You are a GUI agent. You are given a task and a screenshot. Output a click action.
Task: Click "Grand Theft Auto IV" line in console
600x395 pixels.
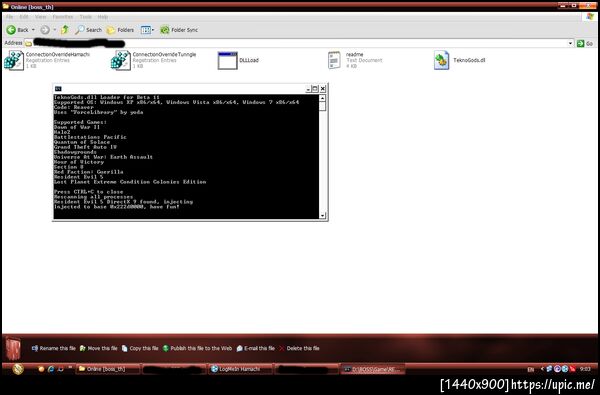coord(85,147)
